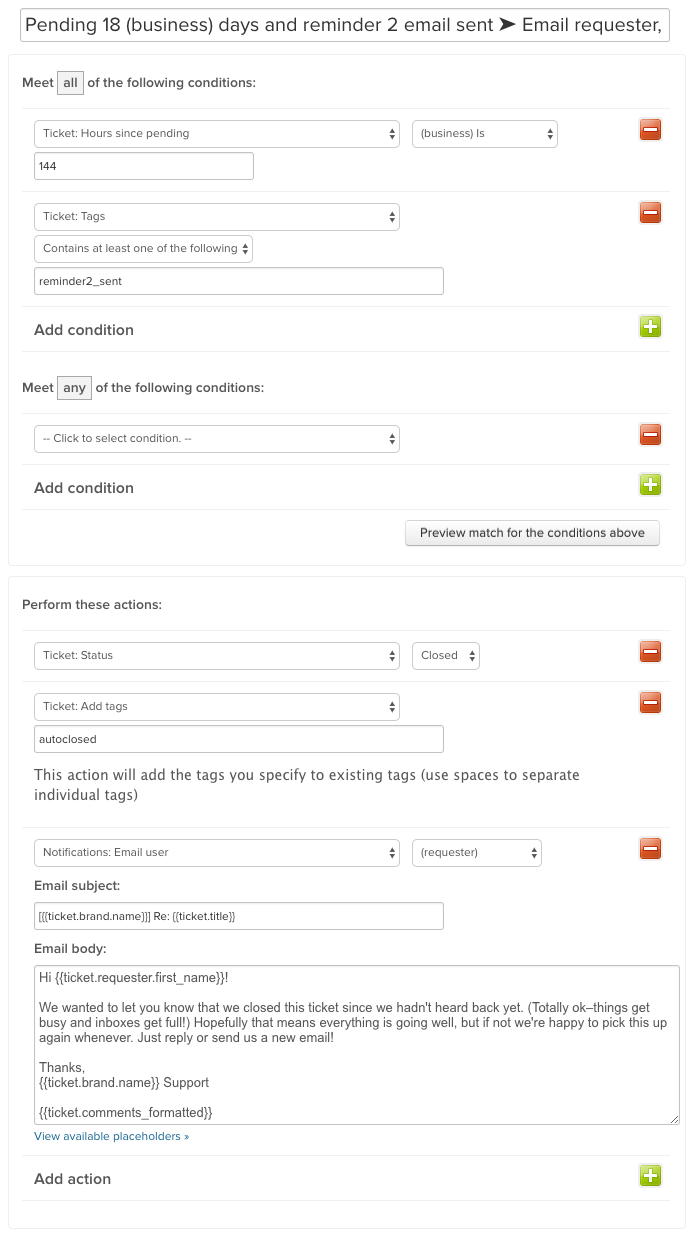Add a new 'any' condition
Screen dimensions: 695x1239
coord(650,484)
